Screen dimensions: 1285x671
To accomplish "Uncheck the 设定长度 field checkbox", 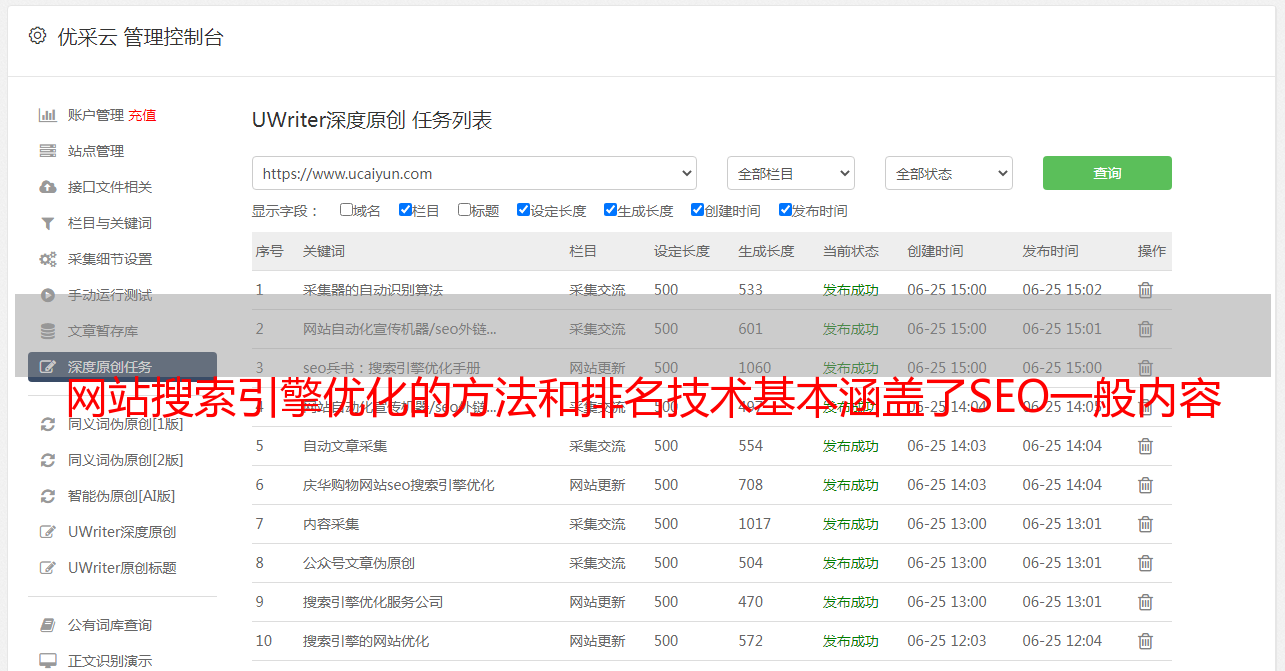I will (523, 210).
